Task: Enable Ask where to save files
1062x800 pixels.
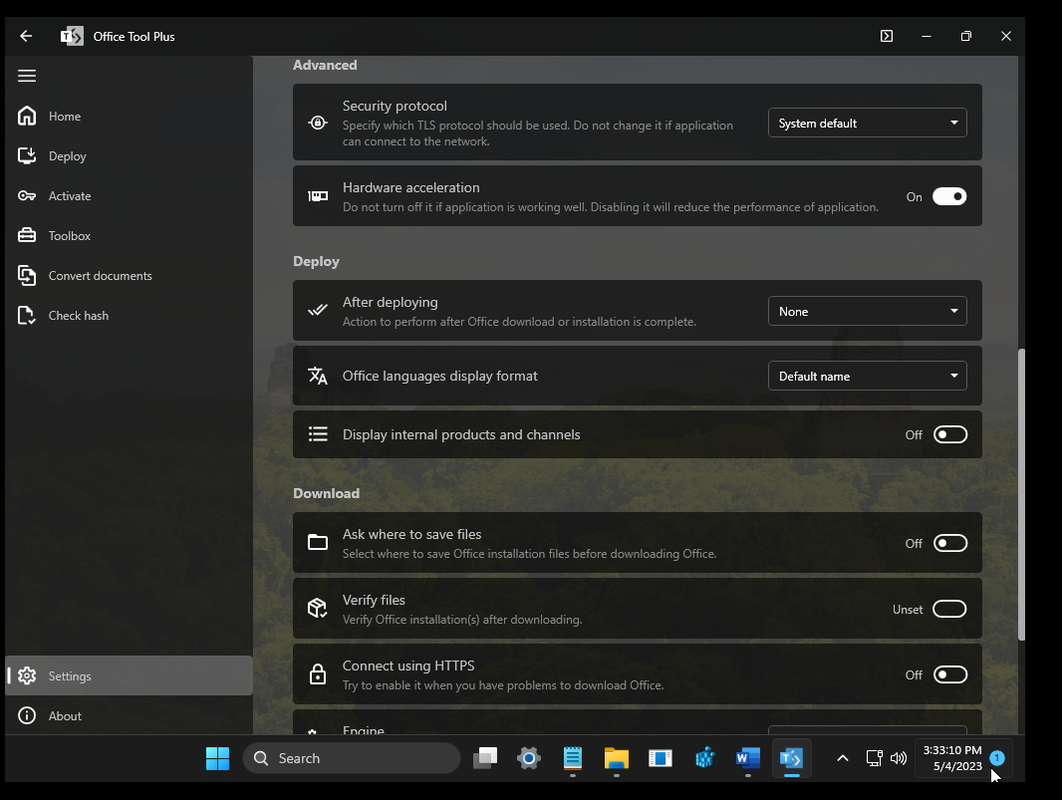Action: coord(950,543)
